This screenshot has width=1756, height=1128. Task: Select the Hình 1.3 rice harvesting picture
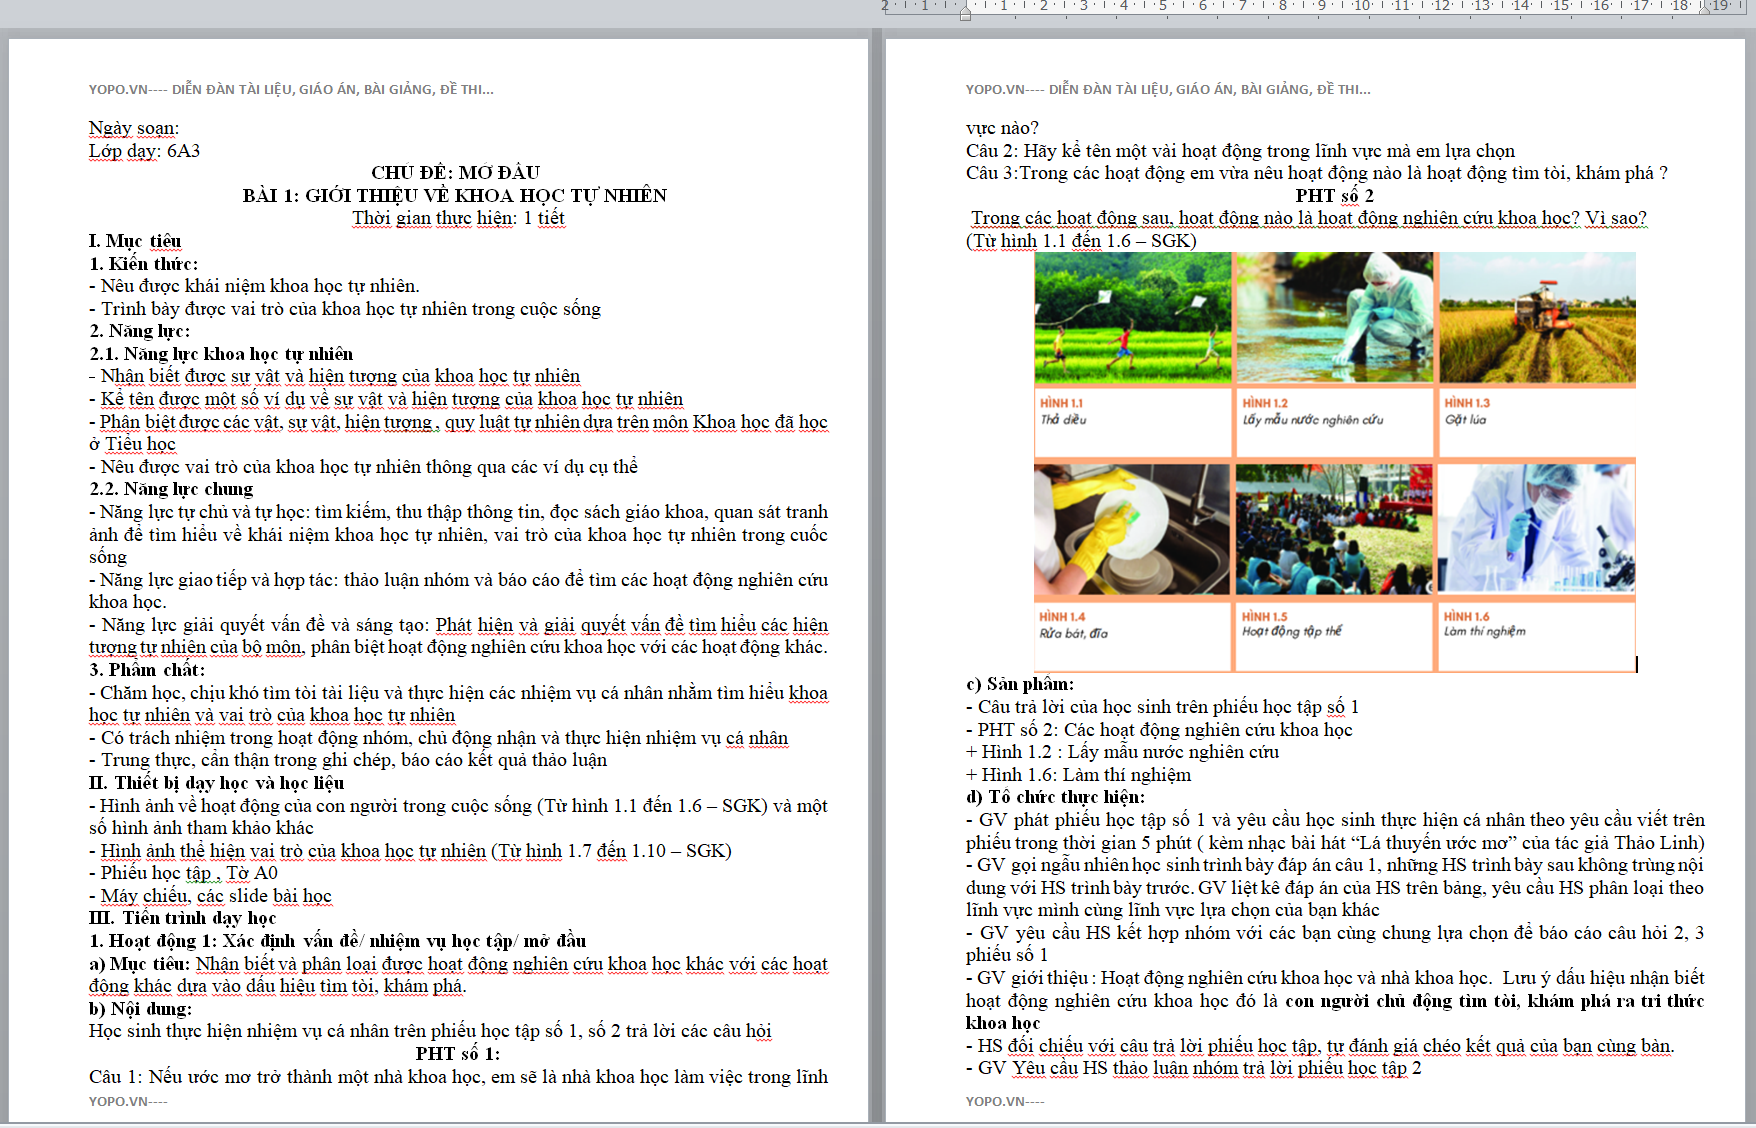(1538, 319)
